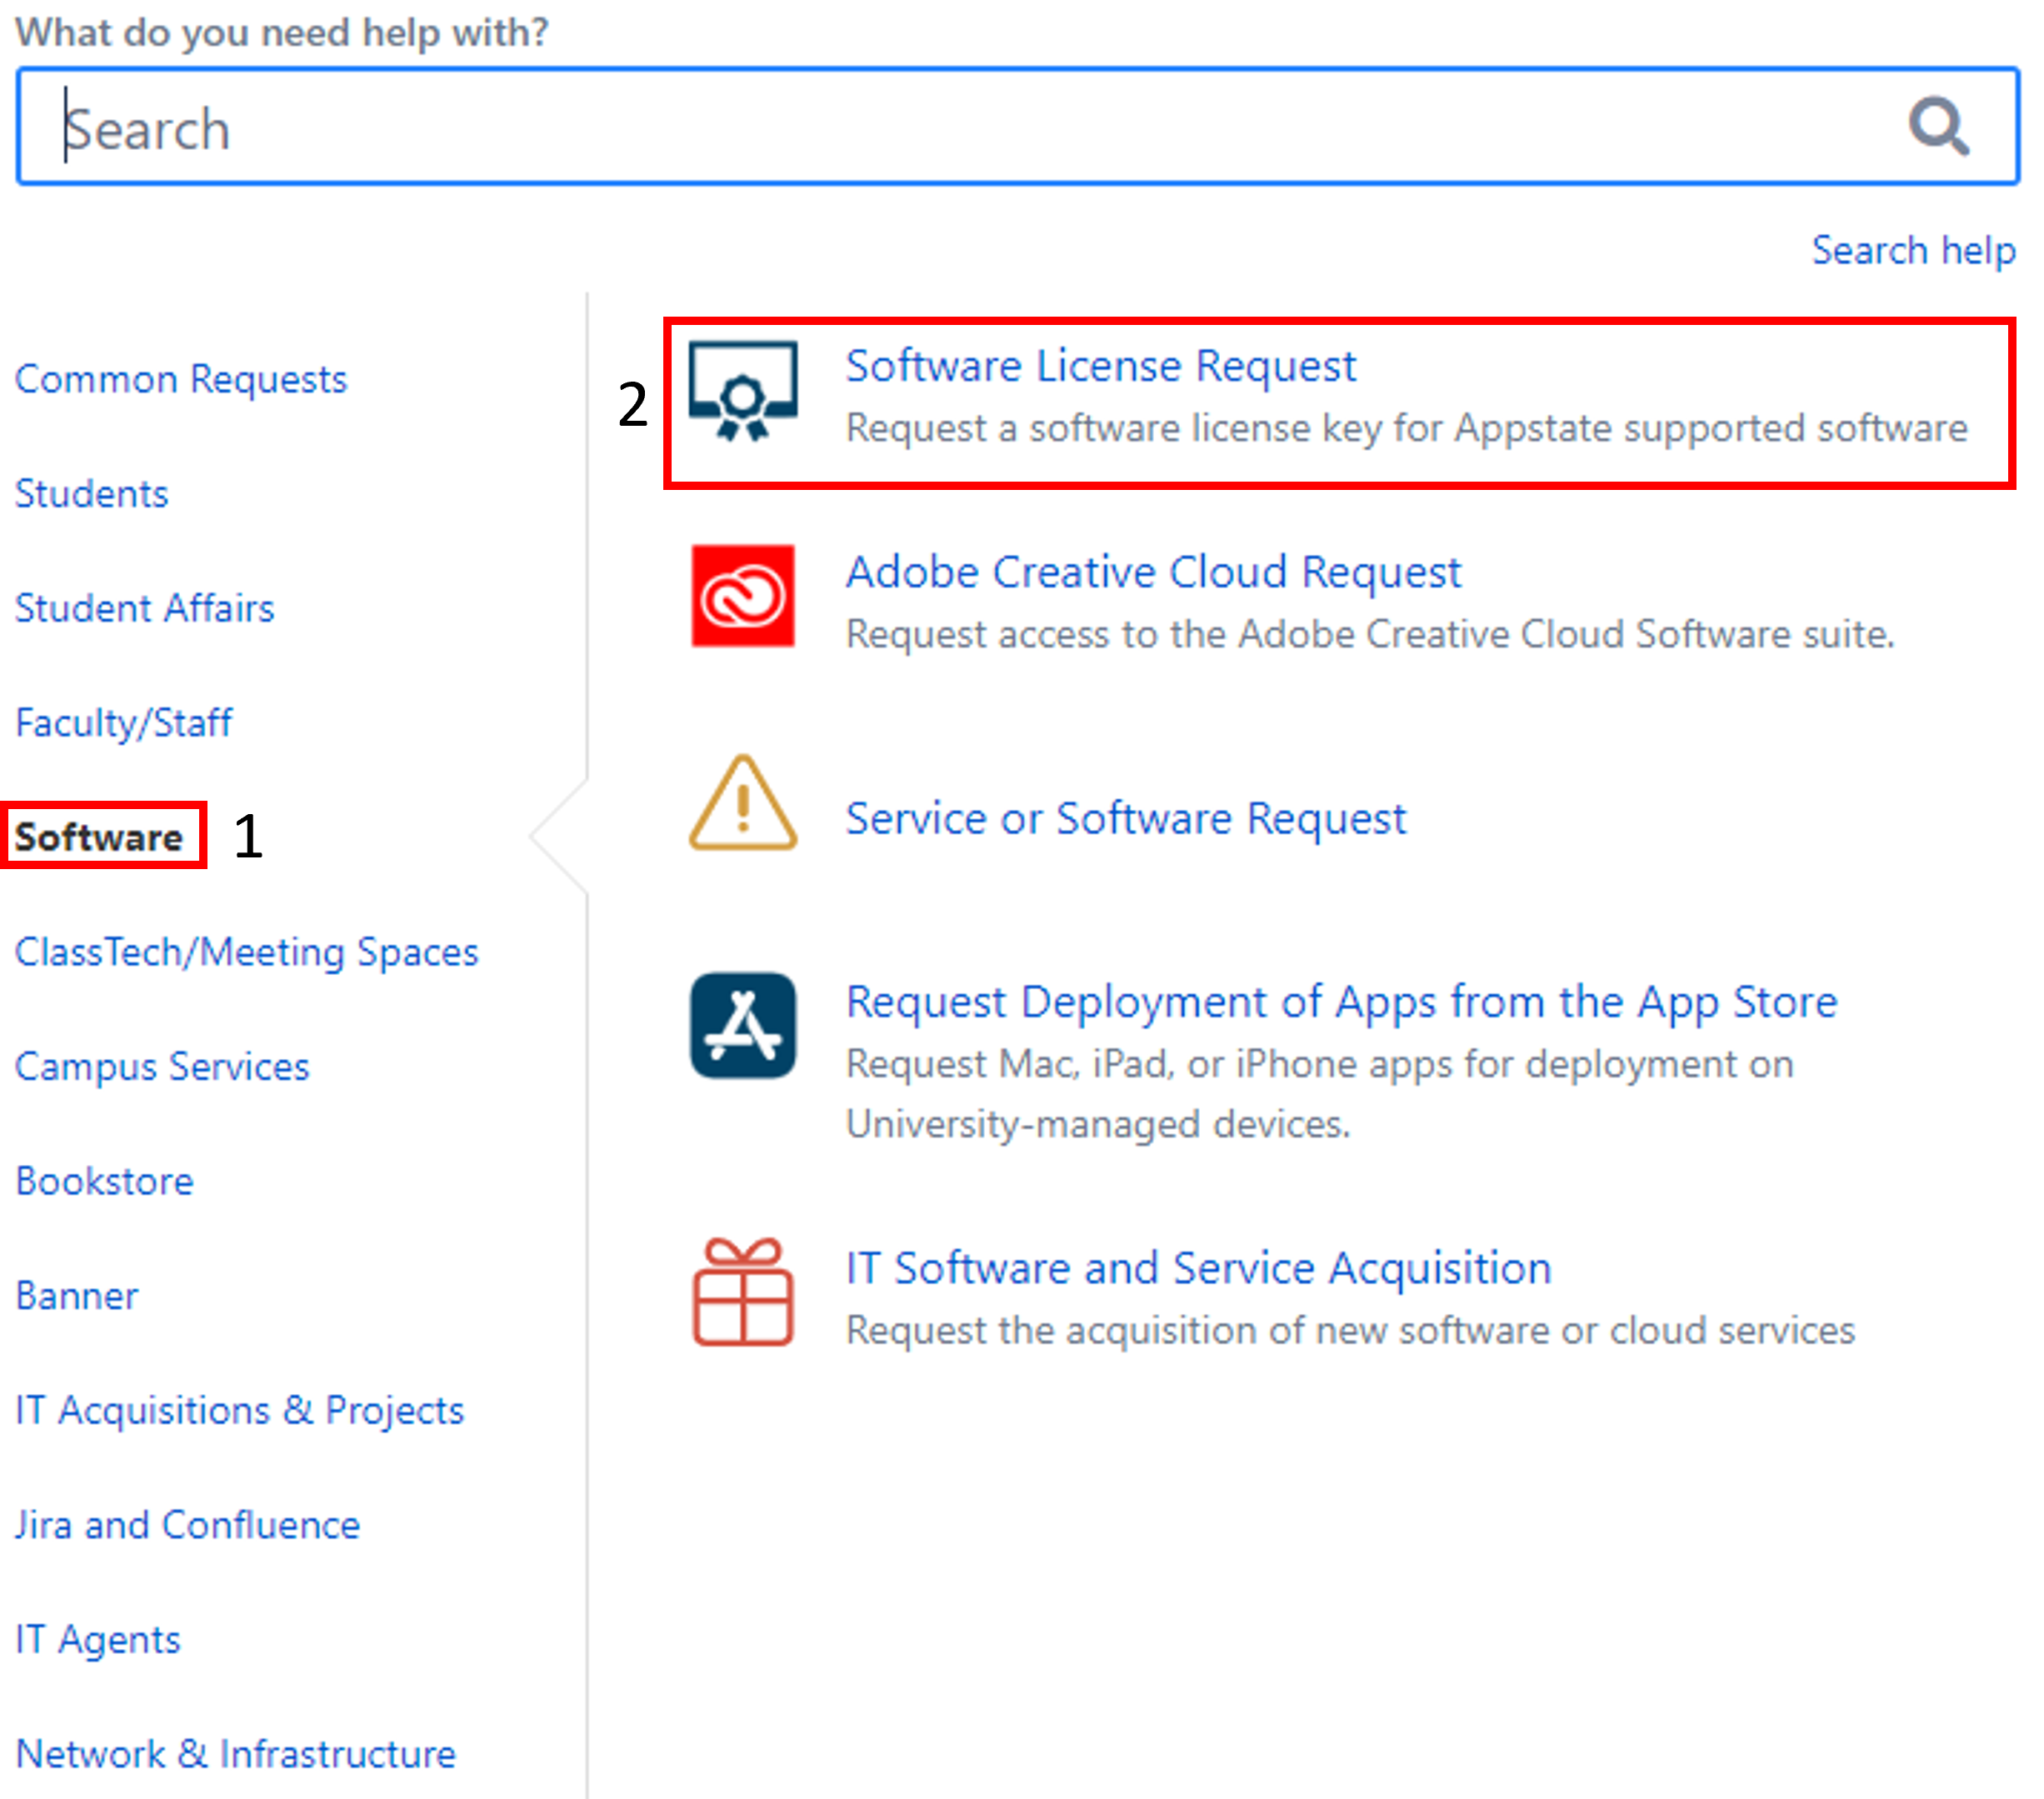Switch to the Faculty/Staff category
This screenshot has height=1799, width=2044.
click(124, 723)
